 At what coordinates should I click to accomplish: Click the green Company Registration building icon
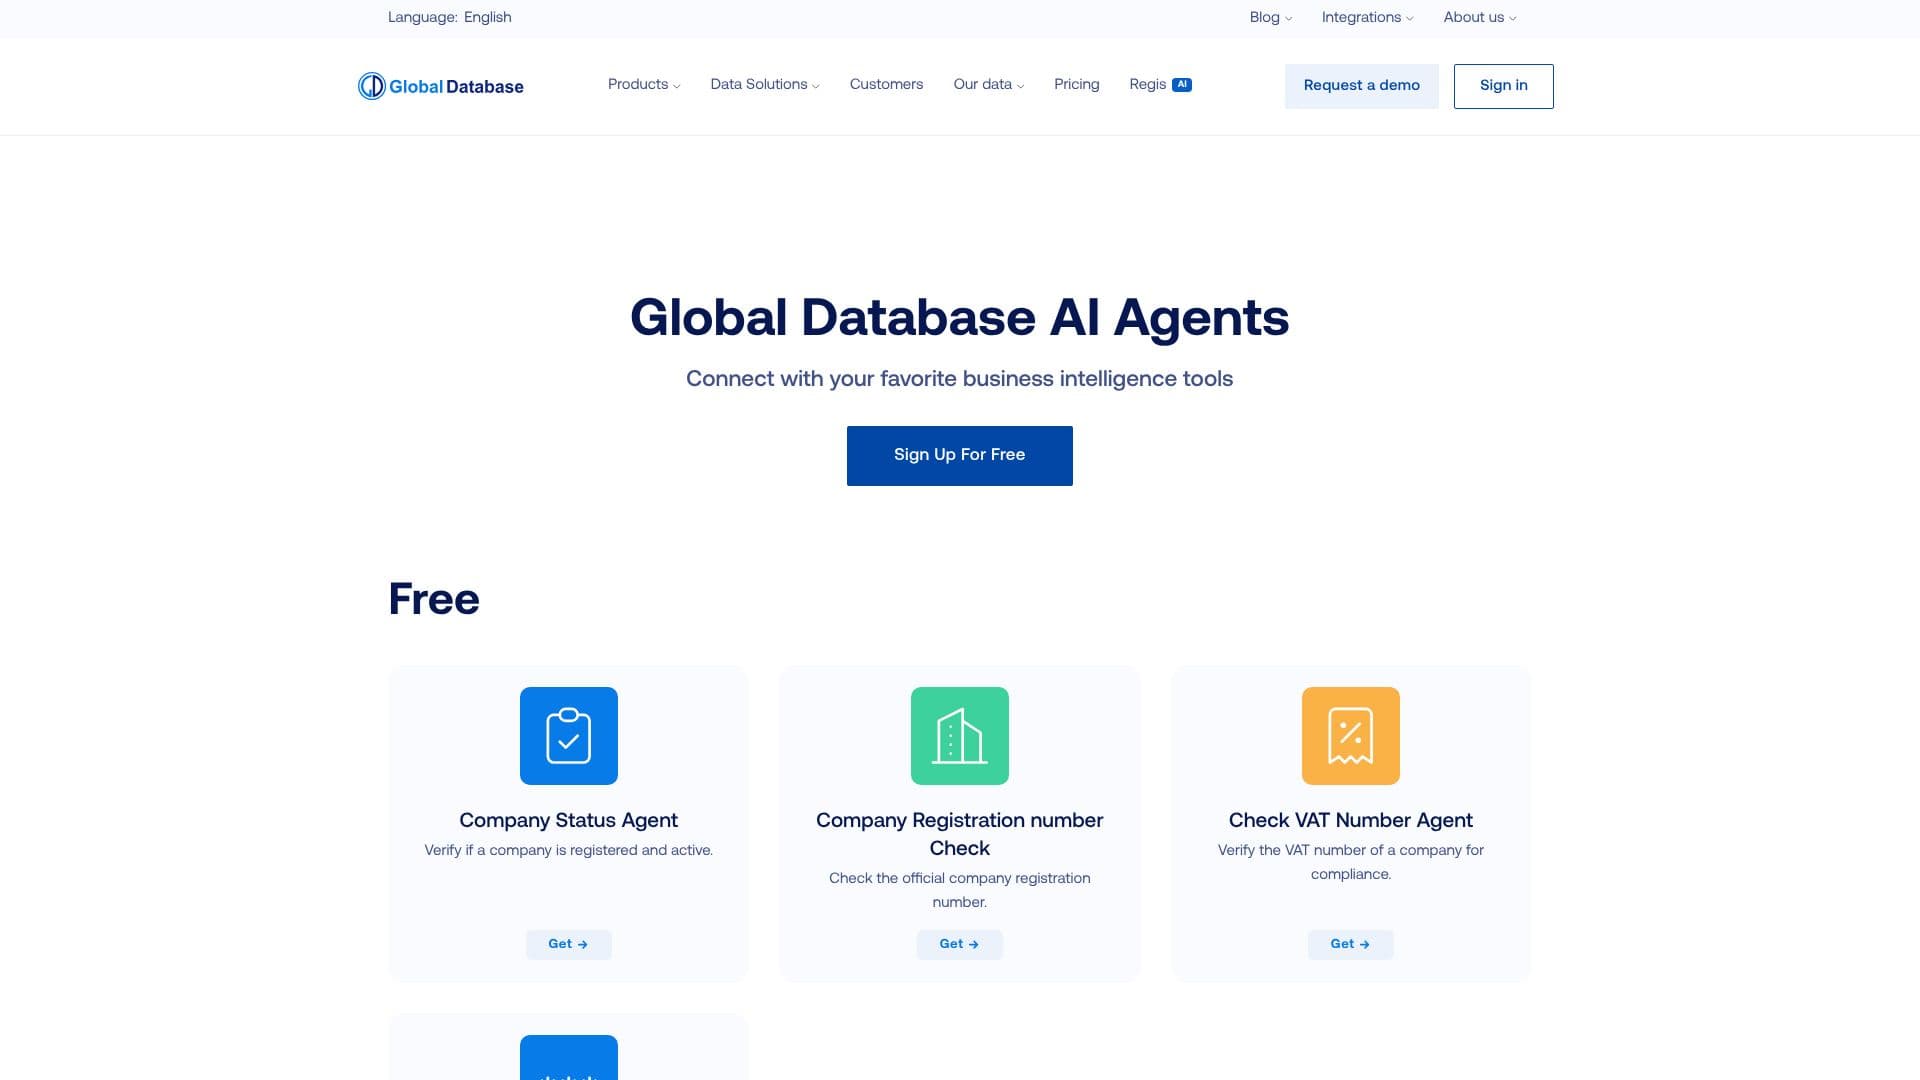960,736
